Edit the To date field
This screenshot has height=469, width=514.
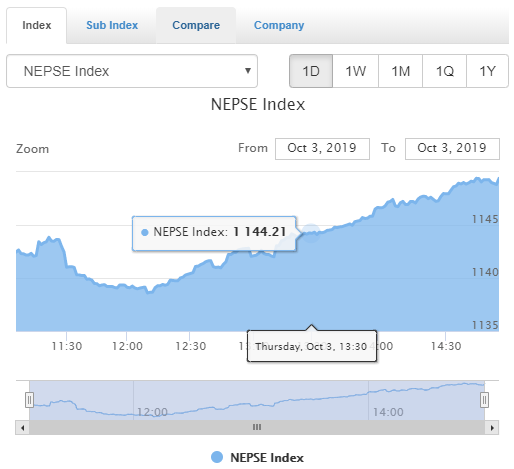pos(452,149)
